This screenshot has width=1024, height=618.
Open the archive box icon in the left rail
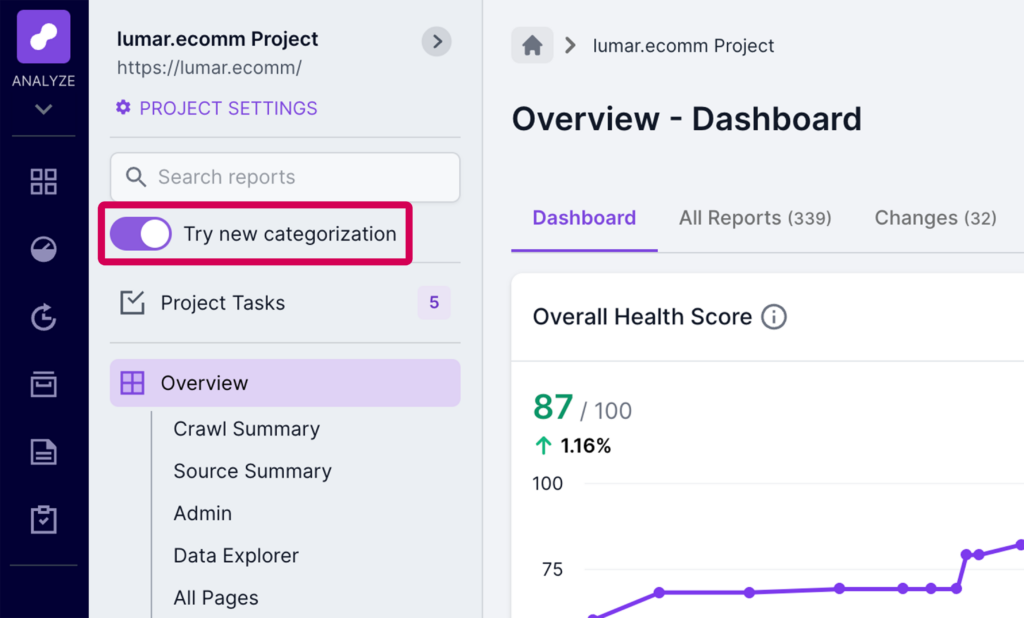tap(43, 384)
